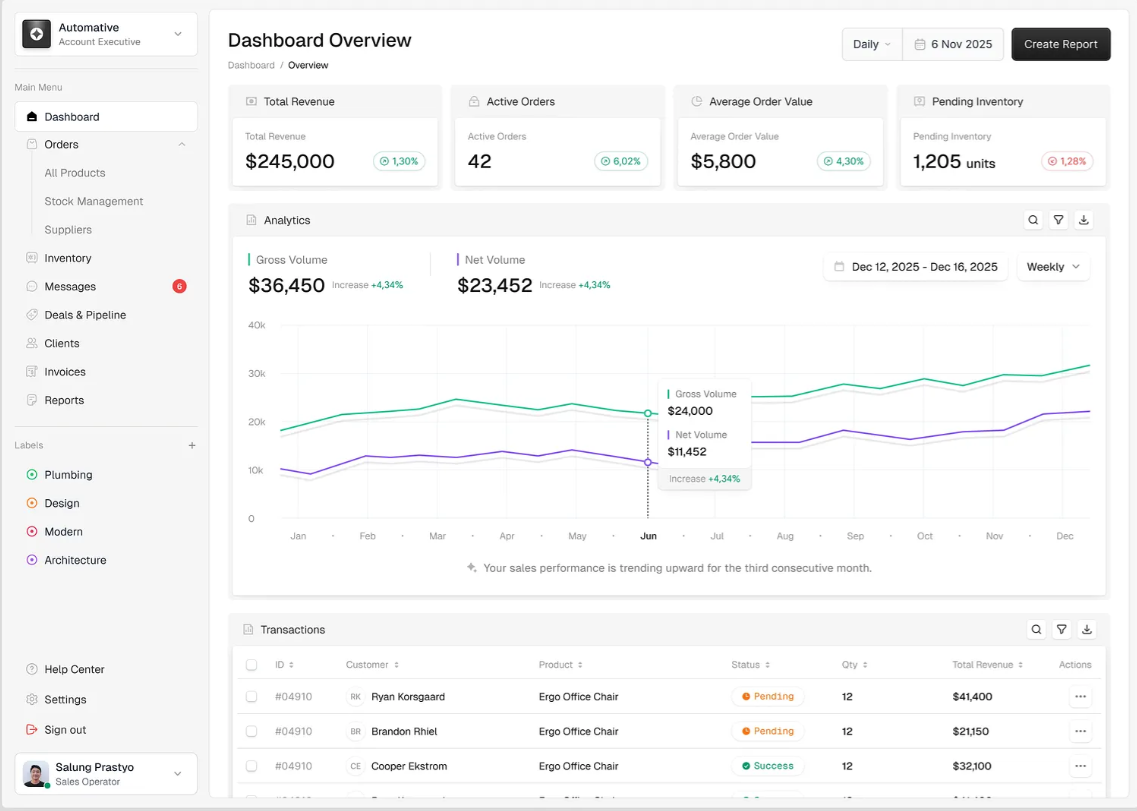Click the Sign out arrow icon
The height and width of the screenshot is (811, 1137).
click(32, 730)
